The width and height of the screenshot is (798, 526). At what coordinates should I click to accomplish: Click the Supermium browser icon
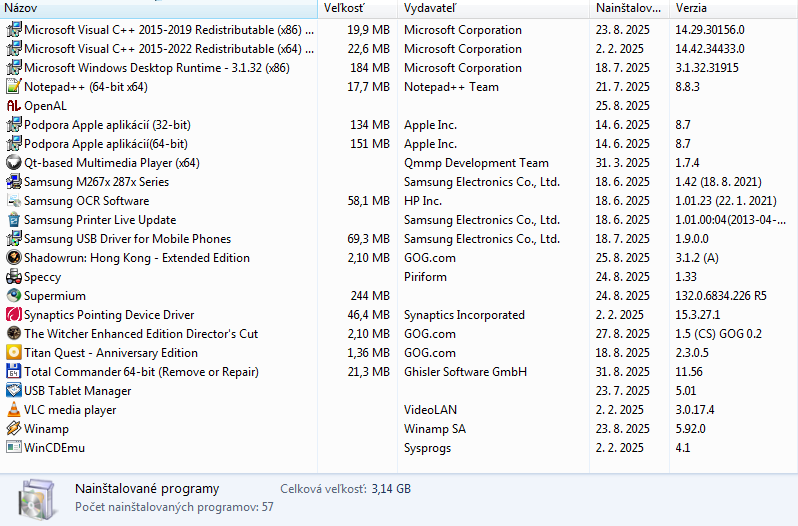(x=14, y=296)
